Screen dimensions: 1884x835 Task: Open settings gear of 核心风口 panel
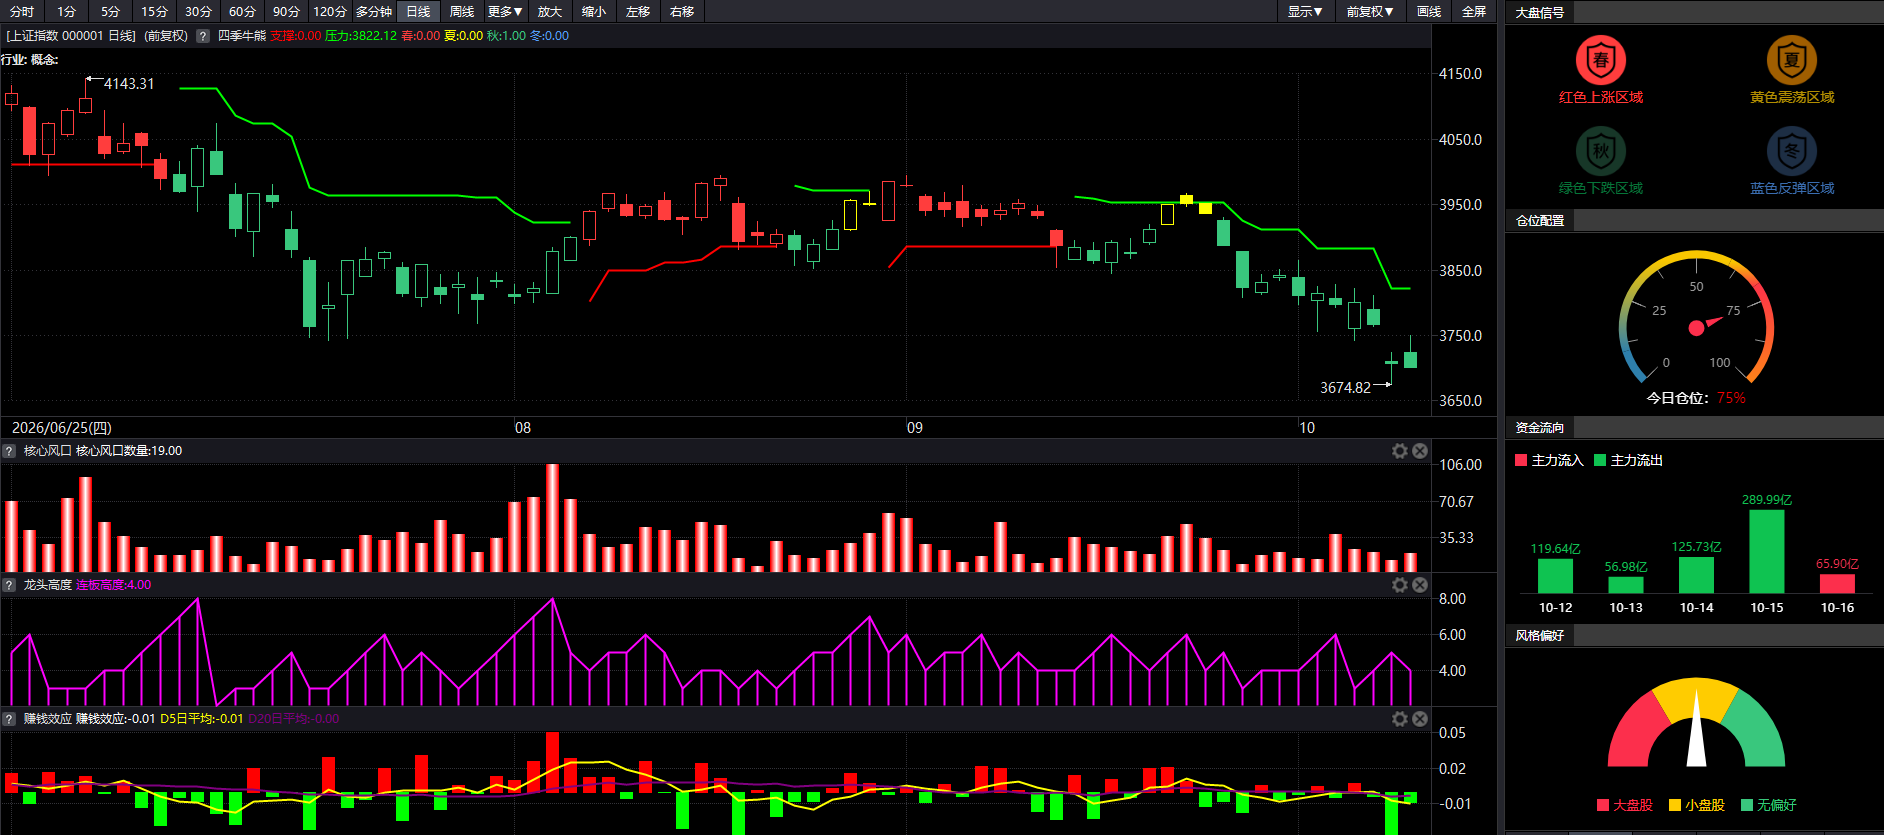tap(1400, 451)
